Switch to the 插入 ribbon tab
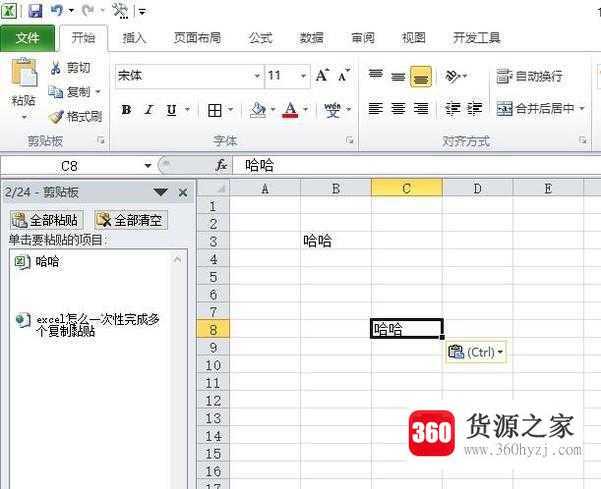Viewport: 601px width, 489px height. (134, 38)
